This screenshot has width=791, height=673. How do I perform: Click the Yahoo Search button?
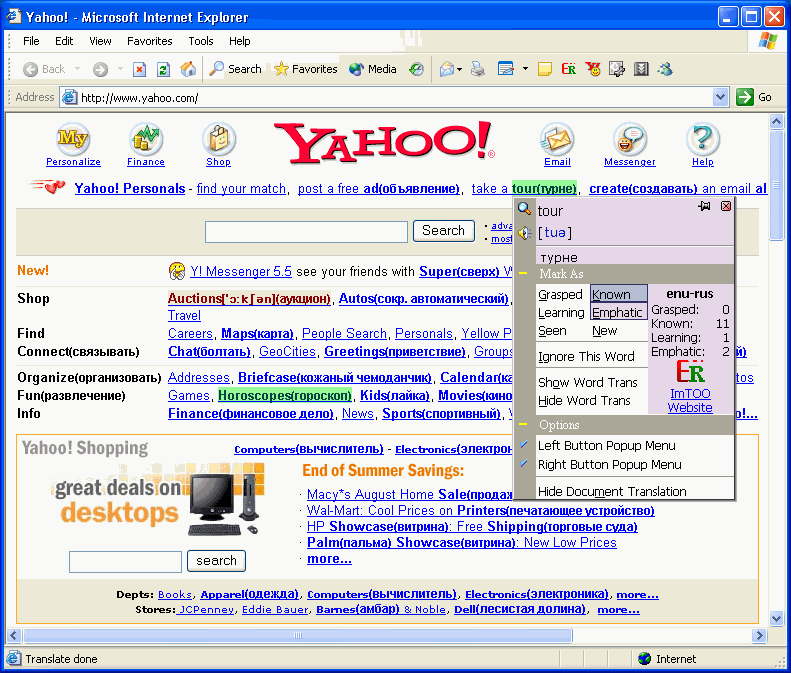pyautogui.click(x=443, y=231)
